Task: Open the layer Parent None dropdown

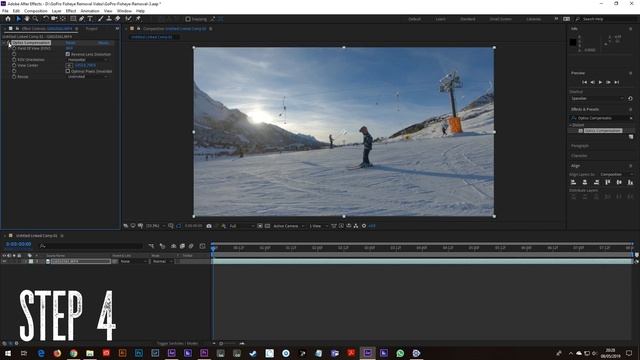Action: pos(133,261)
